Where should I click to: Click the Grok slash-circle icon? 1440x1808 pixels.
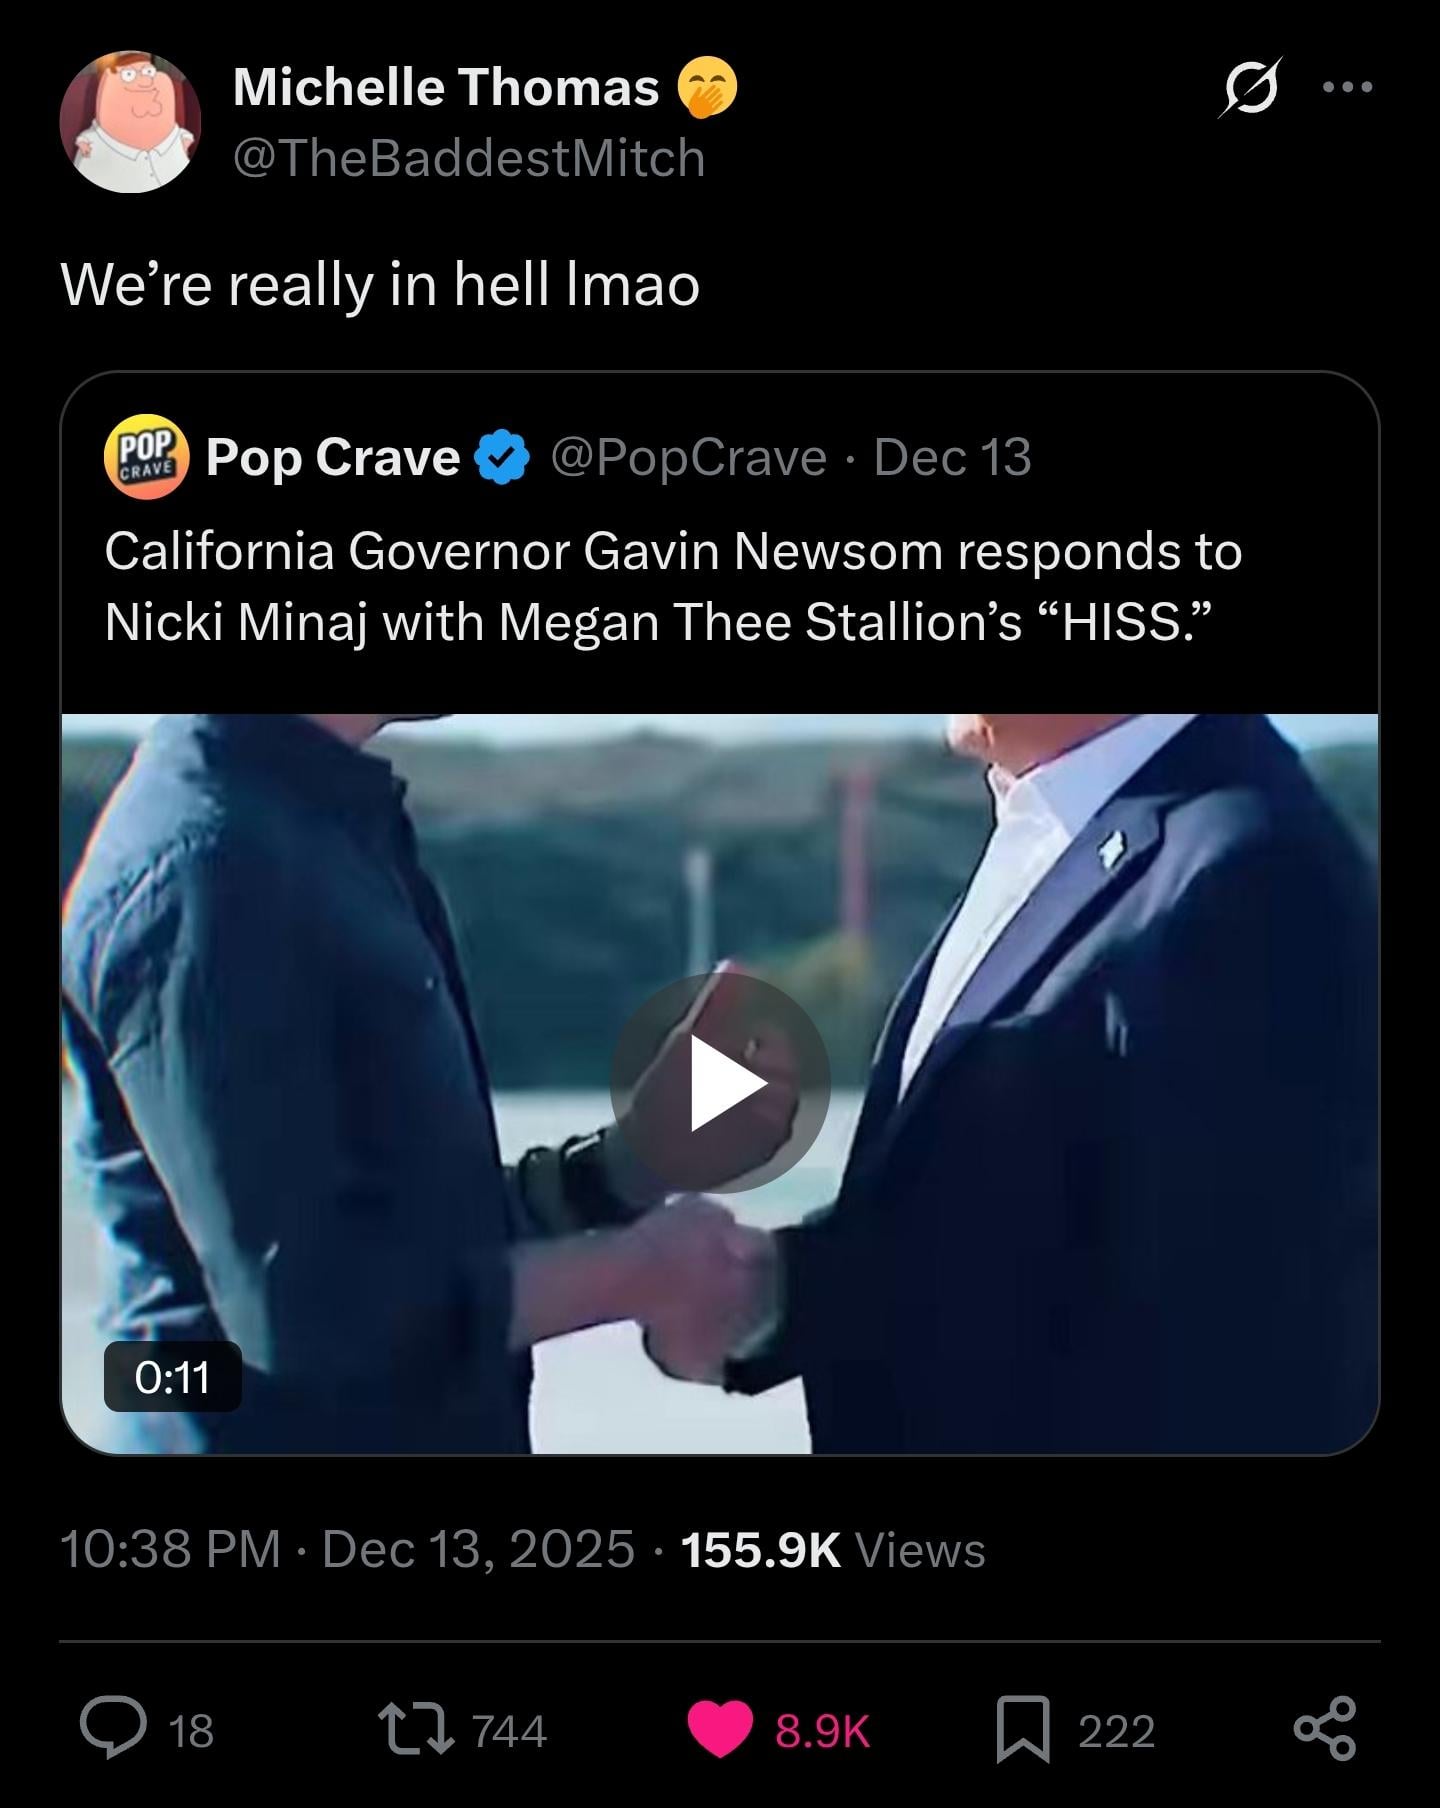pos(1250,88)
